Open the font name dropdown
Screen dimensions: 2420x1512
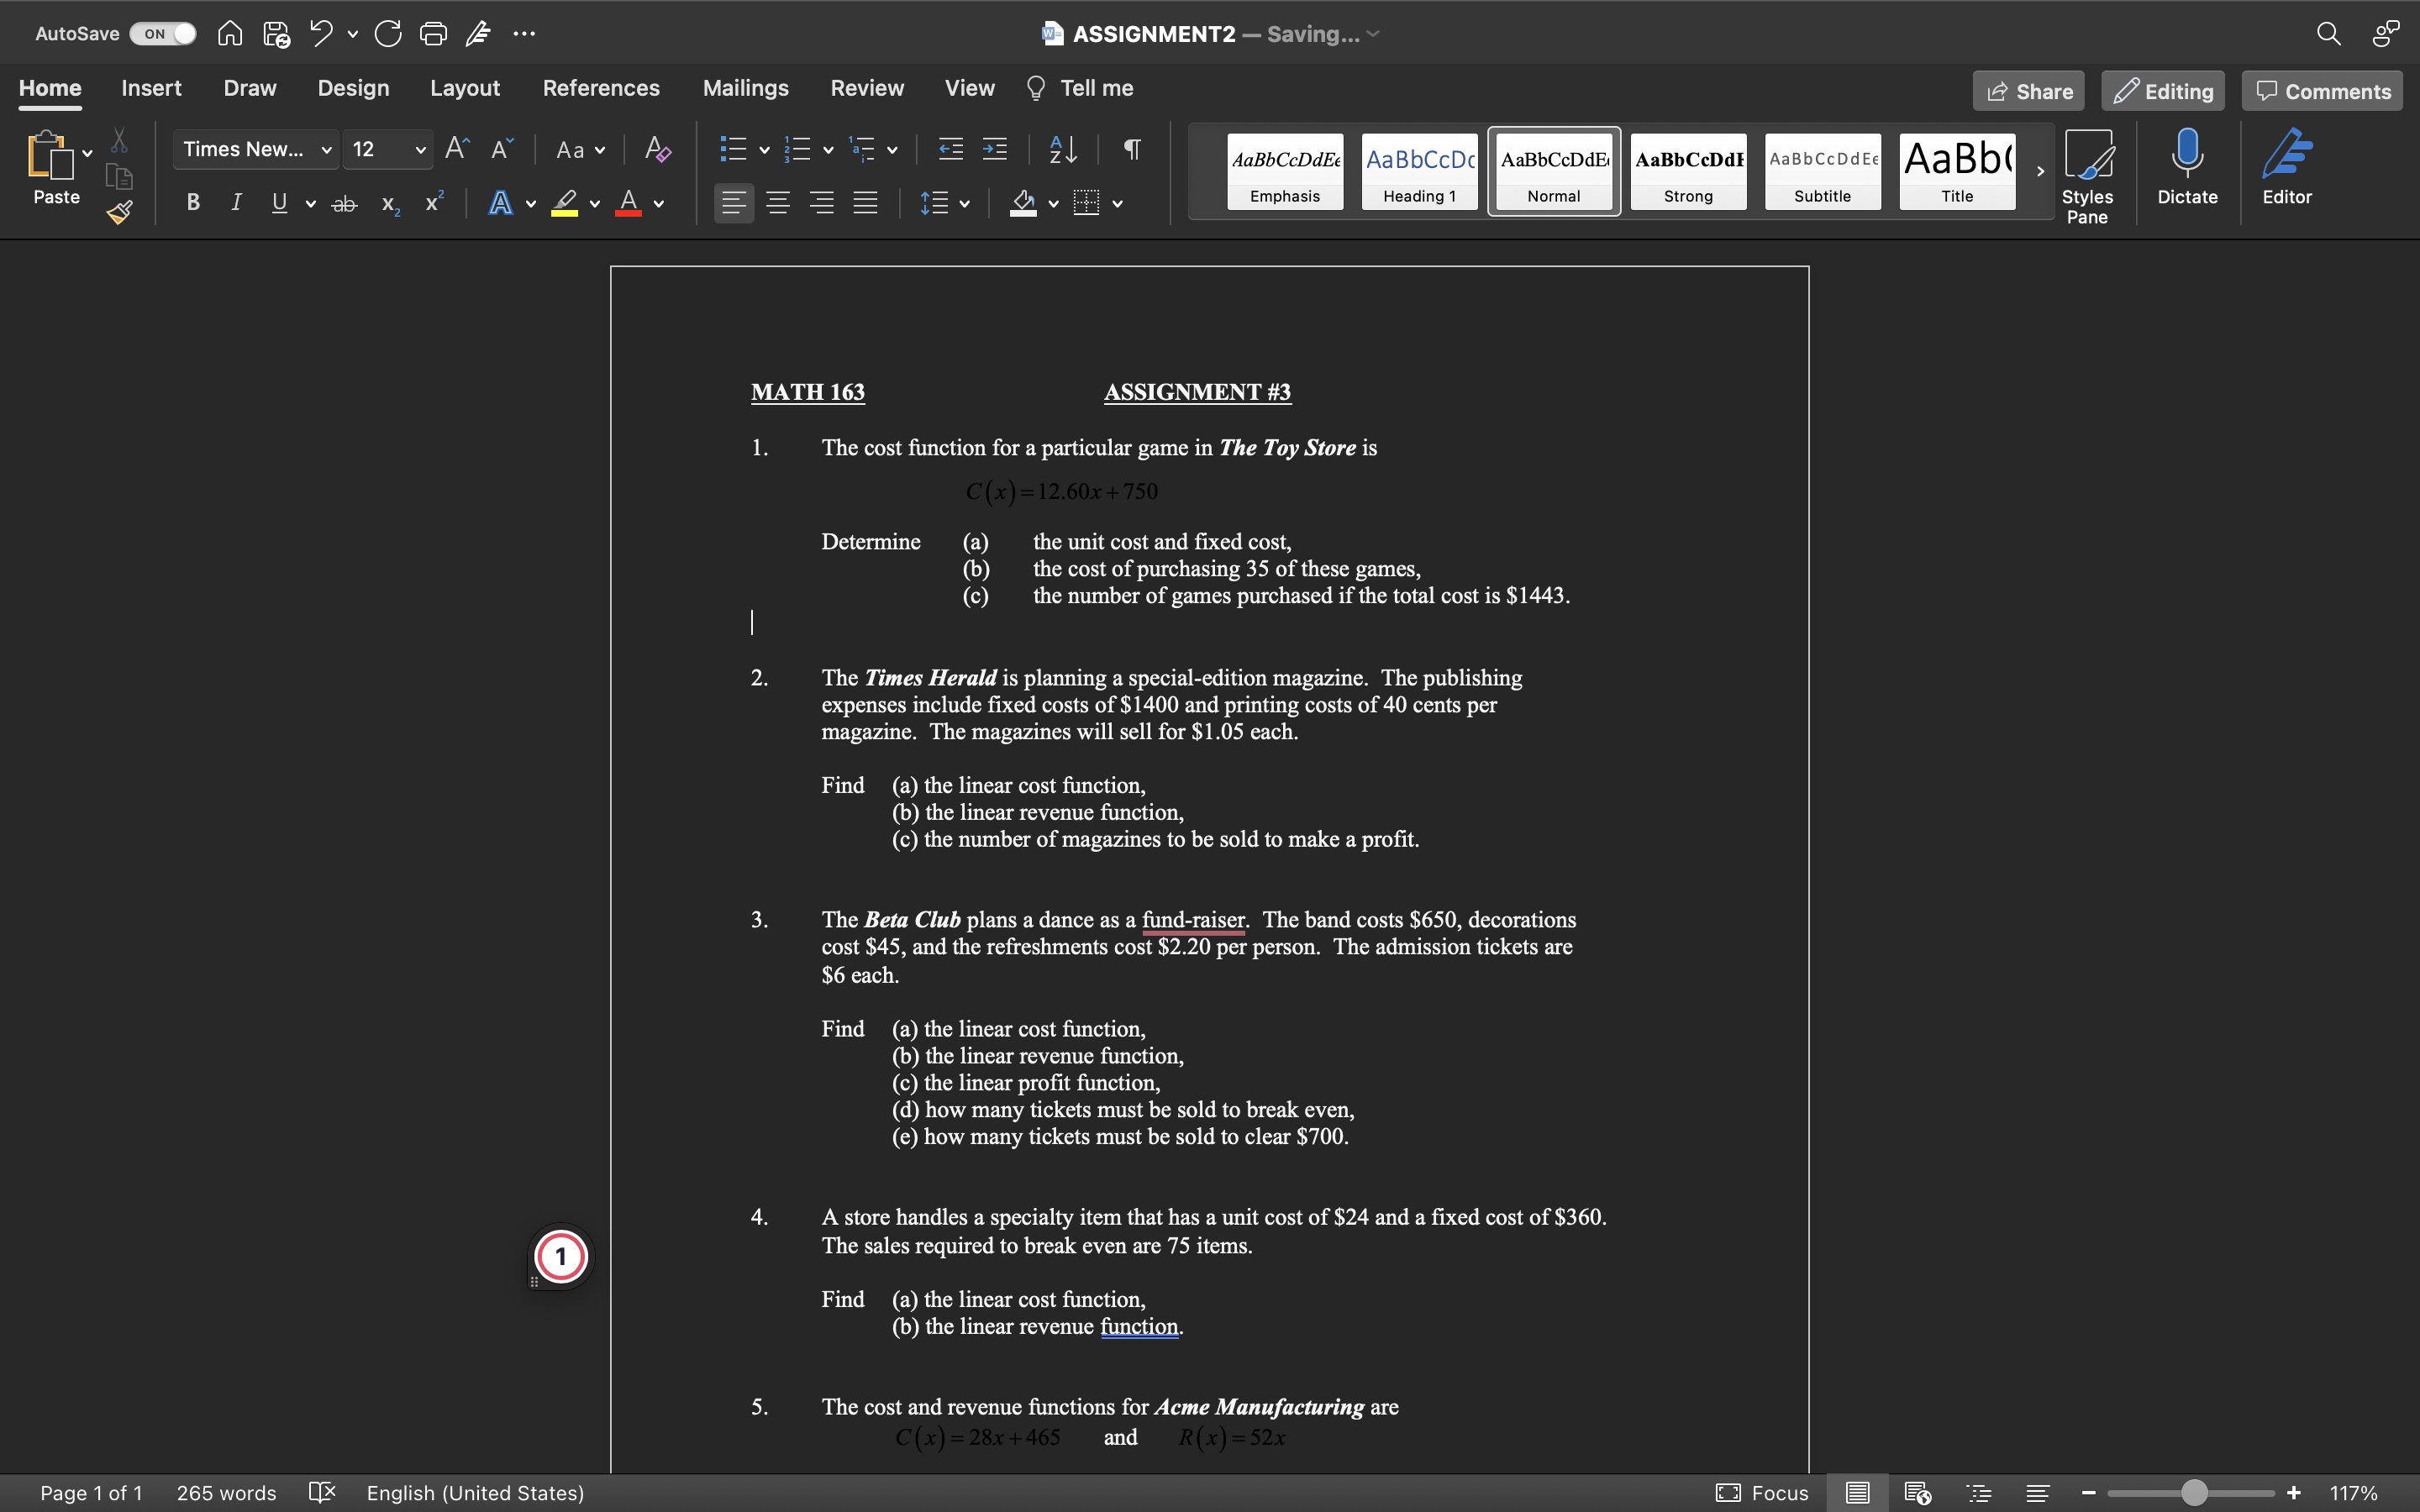coord(326,150)
